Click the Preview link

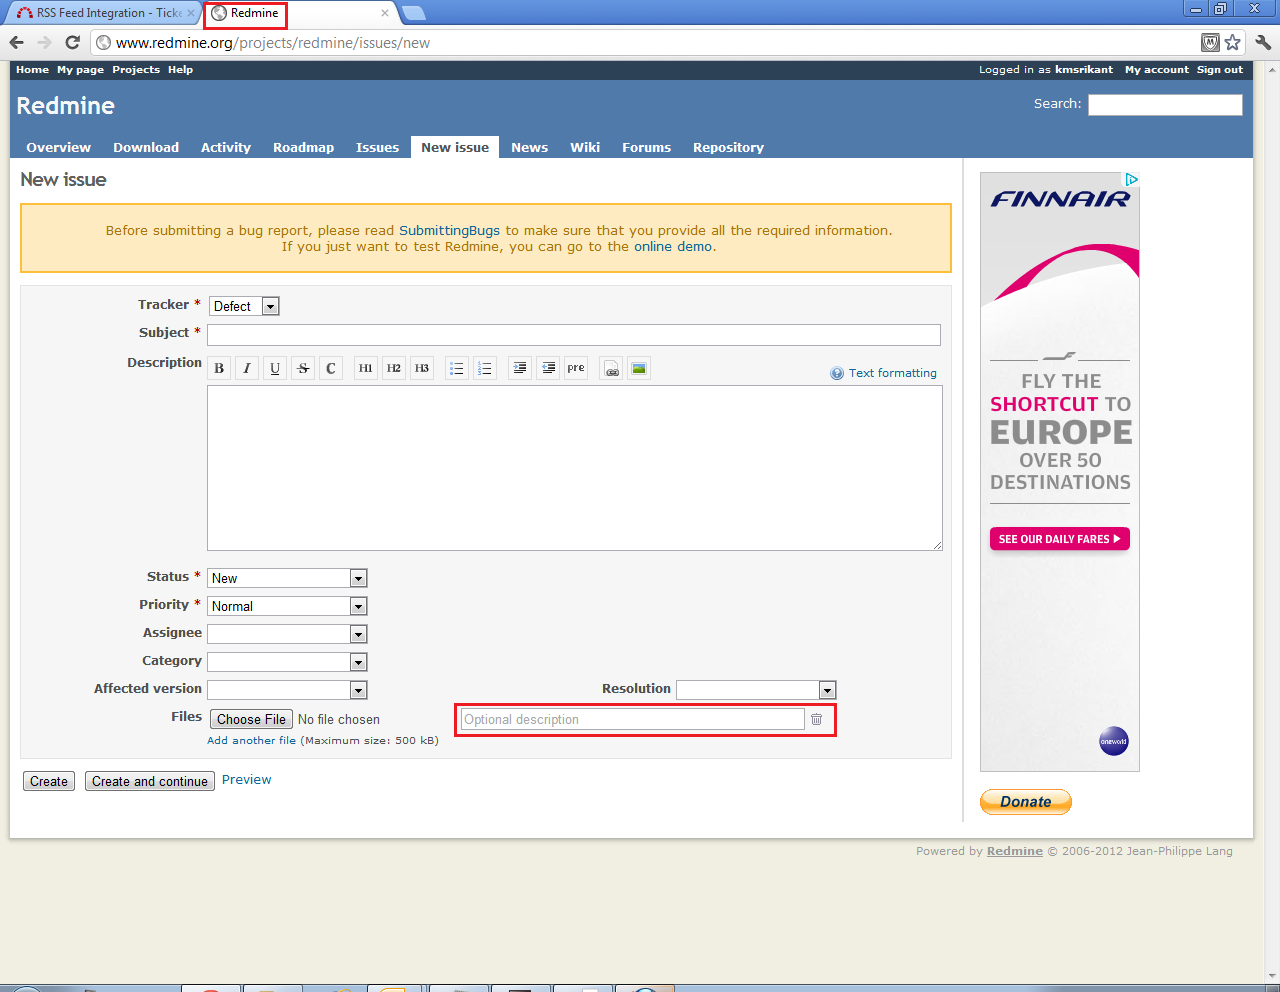[x=246, y=780]
